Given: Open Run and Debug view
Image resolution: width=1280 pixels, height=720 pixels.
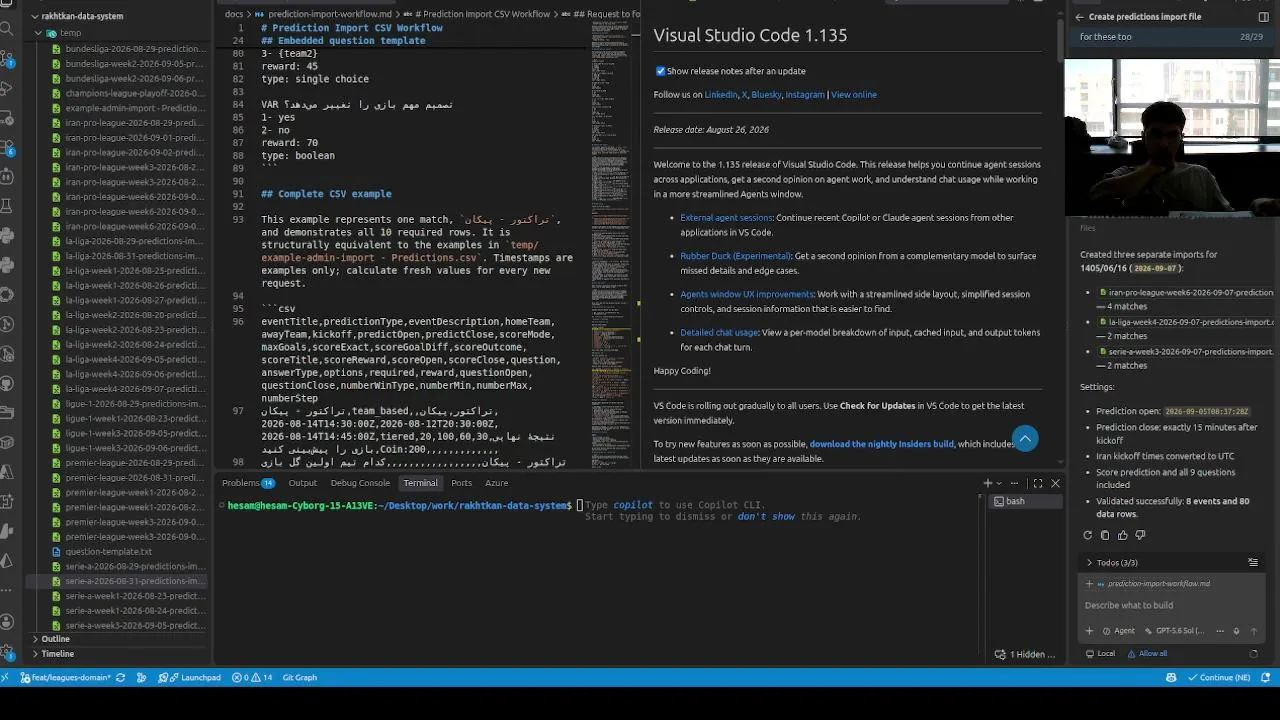Looking at the screenshot, I should click(x=6, y=88).
